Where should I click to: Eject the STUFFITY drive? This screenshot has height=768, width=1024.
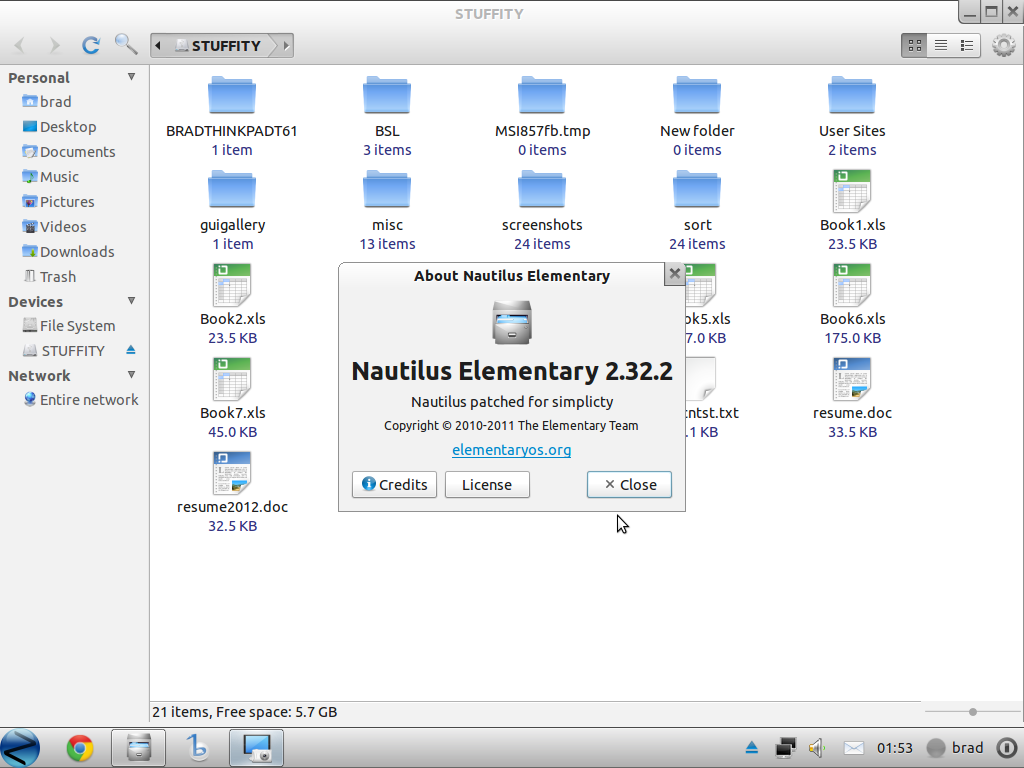(131, 350)
